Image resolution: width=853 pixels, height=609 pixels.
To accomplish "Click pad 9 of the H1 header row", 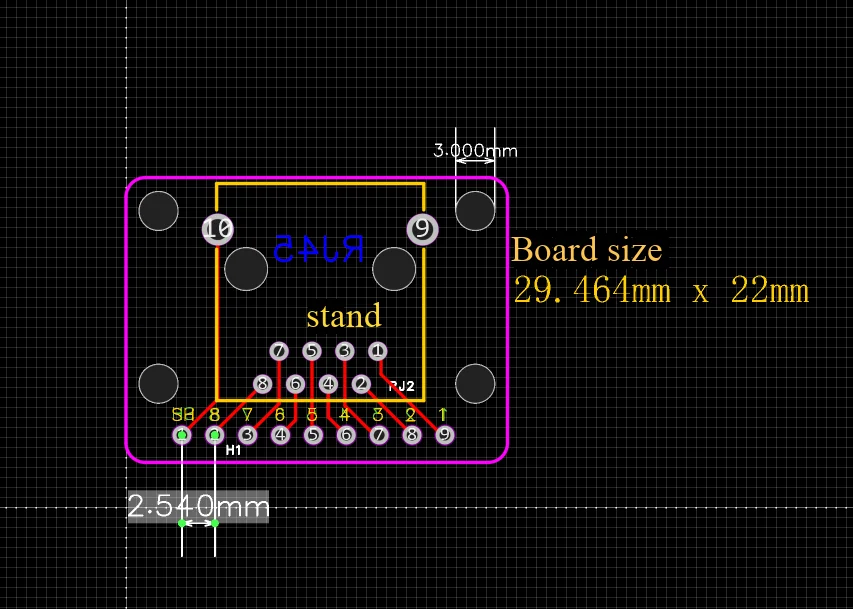I will pyautogui.click(x=445, y=434).
